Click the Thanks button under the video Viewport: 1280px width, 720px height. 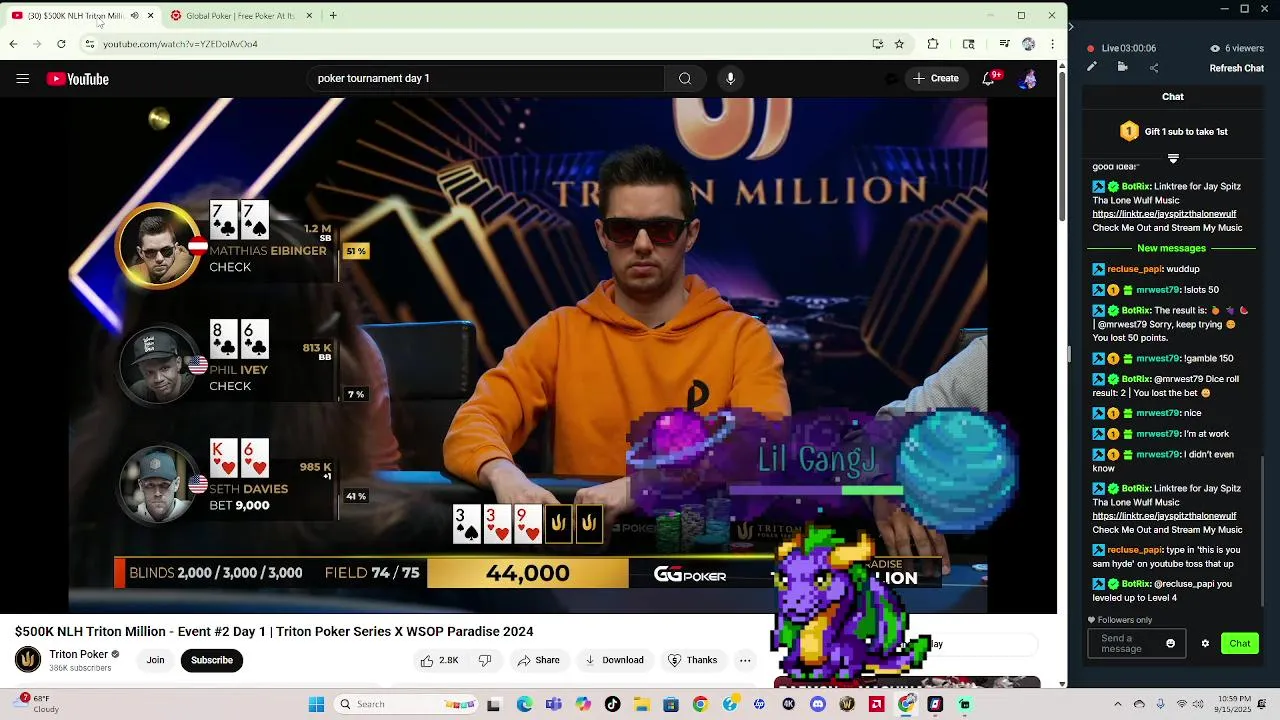pyautogui.click(x=692, y=660)
